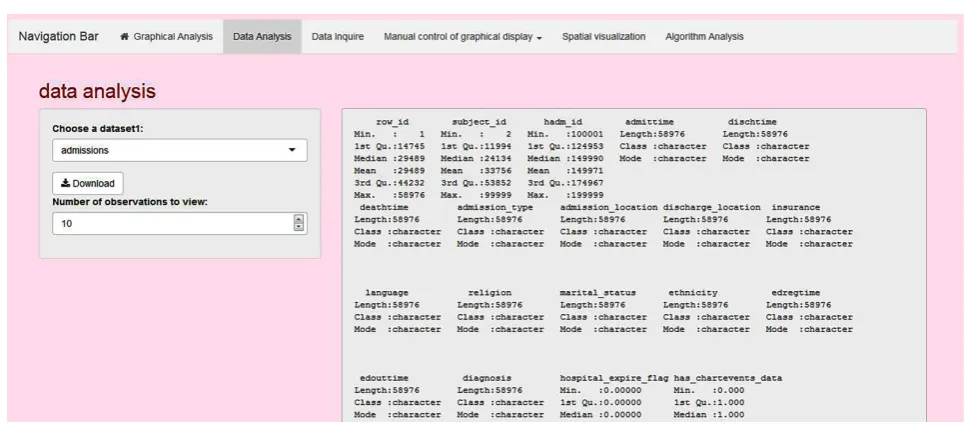Click the home icon beside Graphical Analysis
This screenshot has height=424, width=965.
(x=125, y=37)
